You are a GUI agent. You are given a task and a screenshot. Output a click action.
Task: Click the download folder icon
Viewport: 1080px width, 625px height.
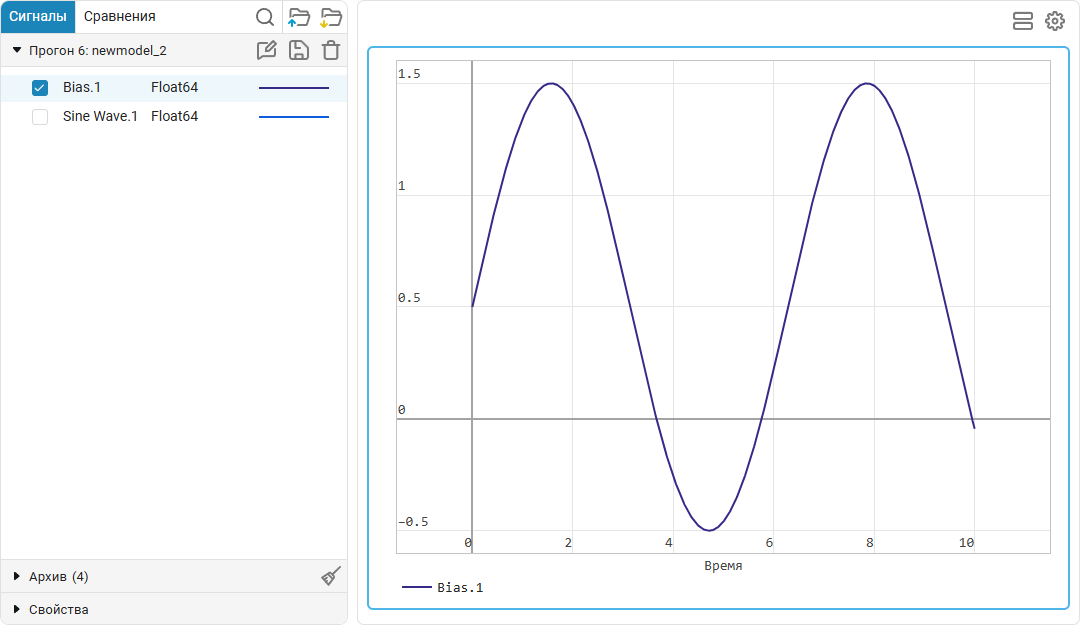(x=331, y=17)
